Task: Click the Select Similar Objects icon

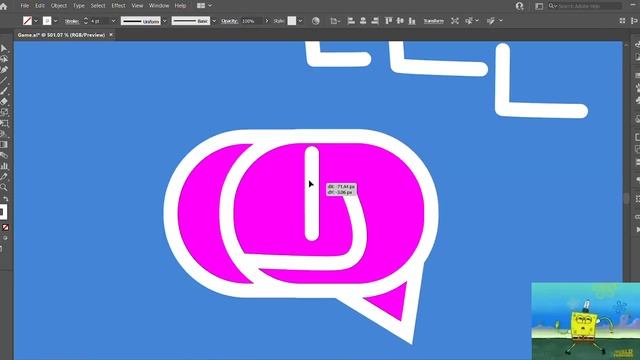Action: [x=469, y=21]
